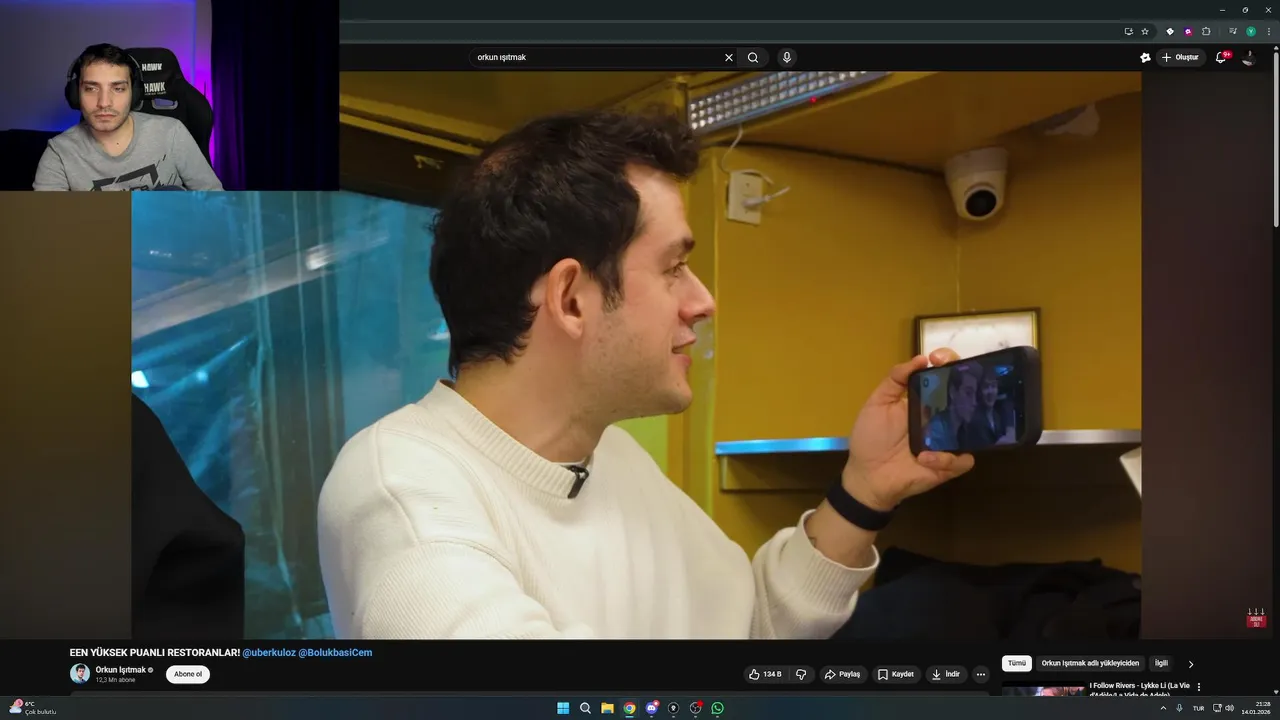Click the '12,3 Mn abone' subscriber count
Screen dimensions: 1280x720
(115, 680)
